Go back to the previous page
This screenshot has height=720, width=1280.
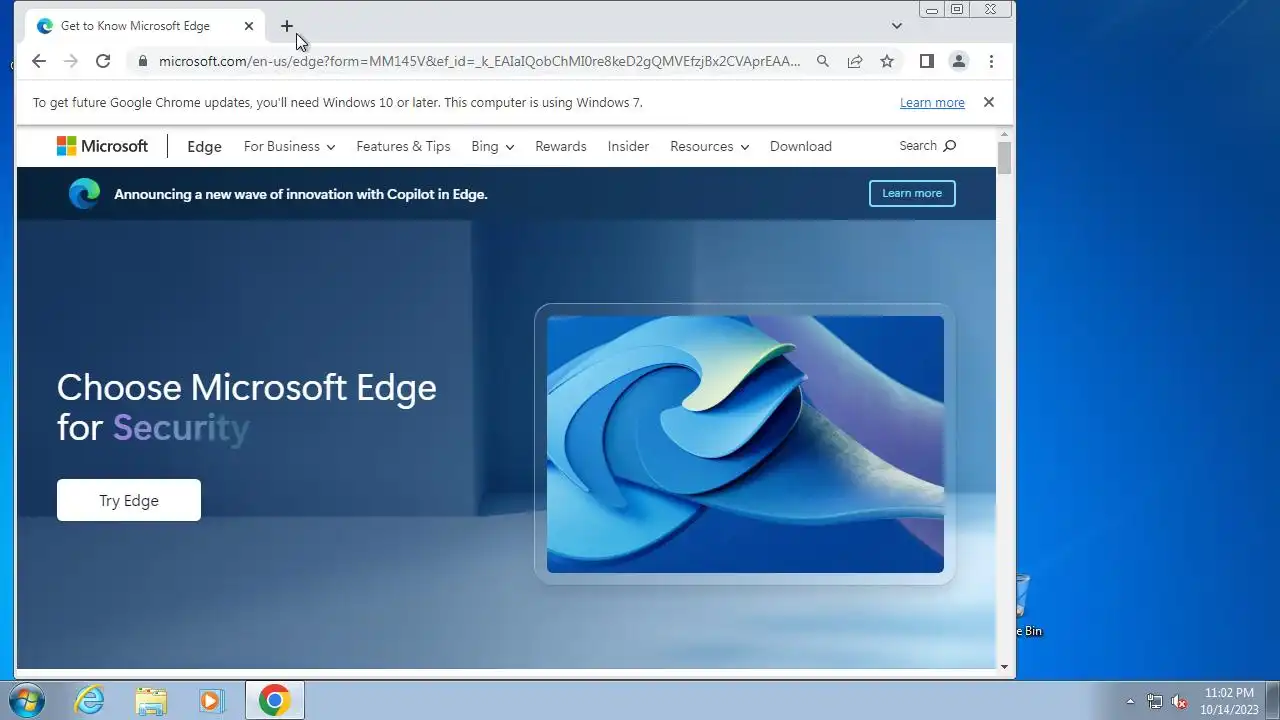(x=39, y=61)
